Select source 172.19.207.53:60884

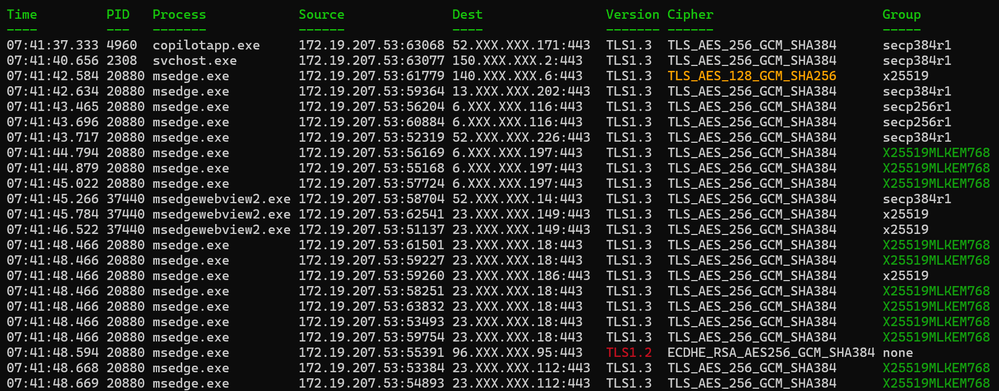(371, 122)
